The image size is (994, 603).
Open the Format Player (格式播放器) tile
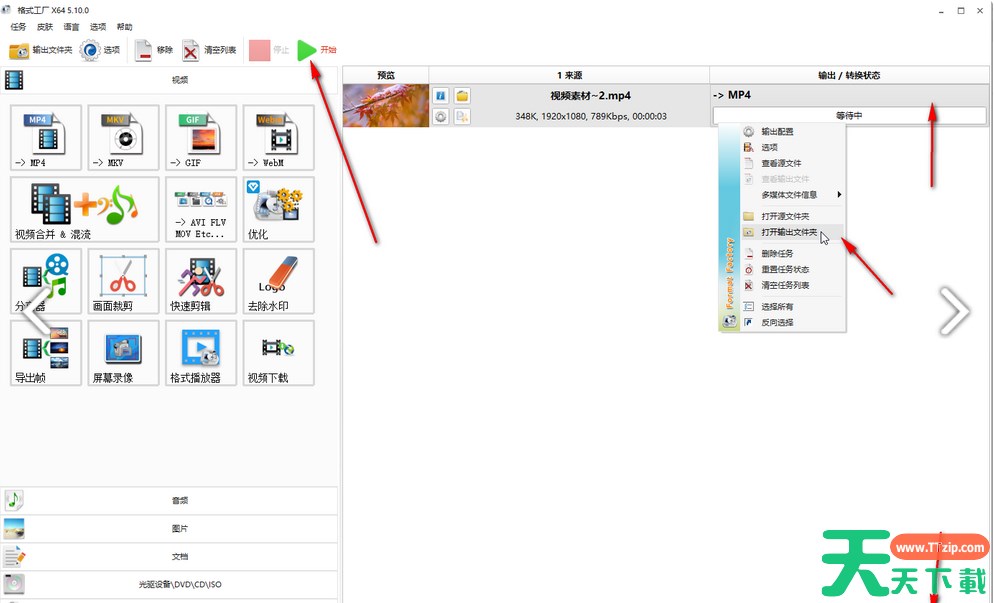pyautogui.click(x=201, y=353)
